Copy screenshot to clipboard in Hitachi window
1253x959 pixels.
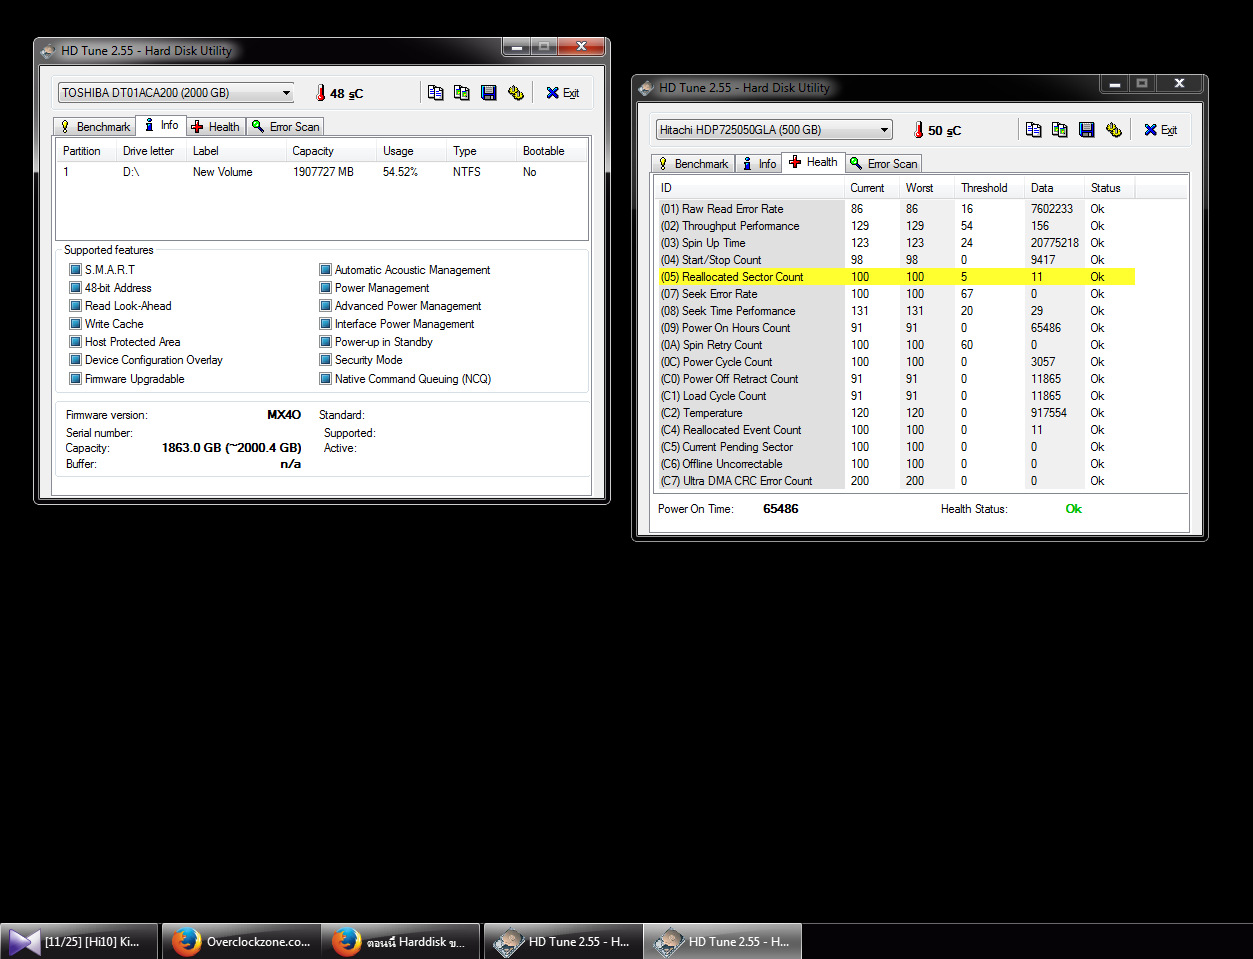click(x=1059, y=129)
